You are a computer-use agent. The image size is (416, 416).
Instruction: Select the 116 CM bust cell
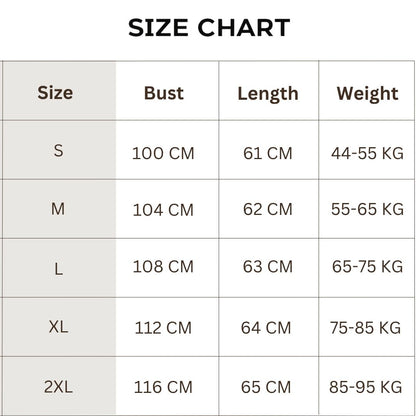pyautogui.click(x=163, y=387)
